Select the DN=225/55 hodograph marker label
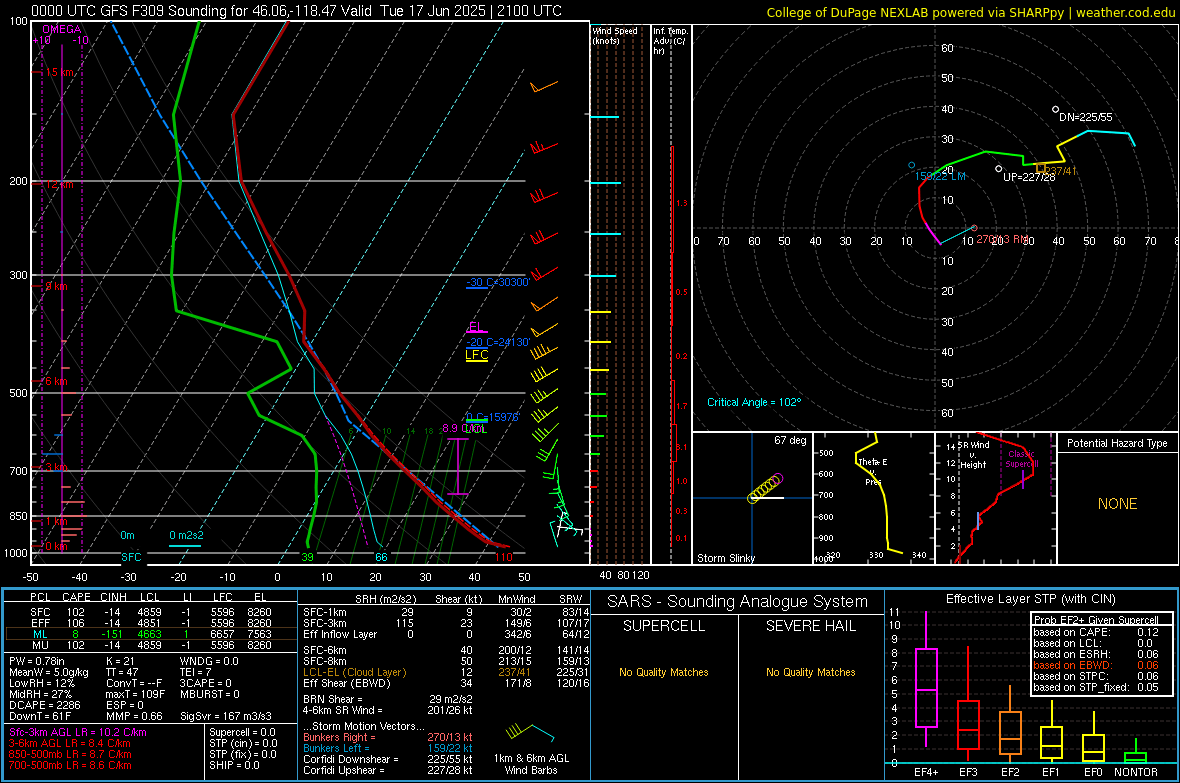The image size is (1180, 783). [x=1085, y=117]
